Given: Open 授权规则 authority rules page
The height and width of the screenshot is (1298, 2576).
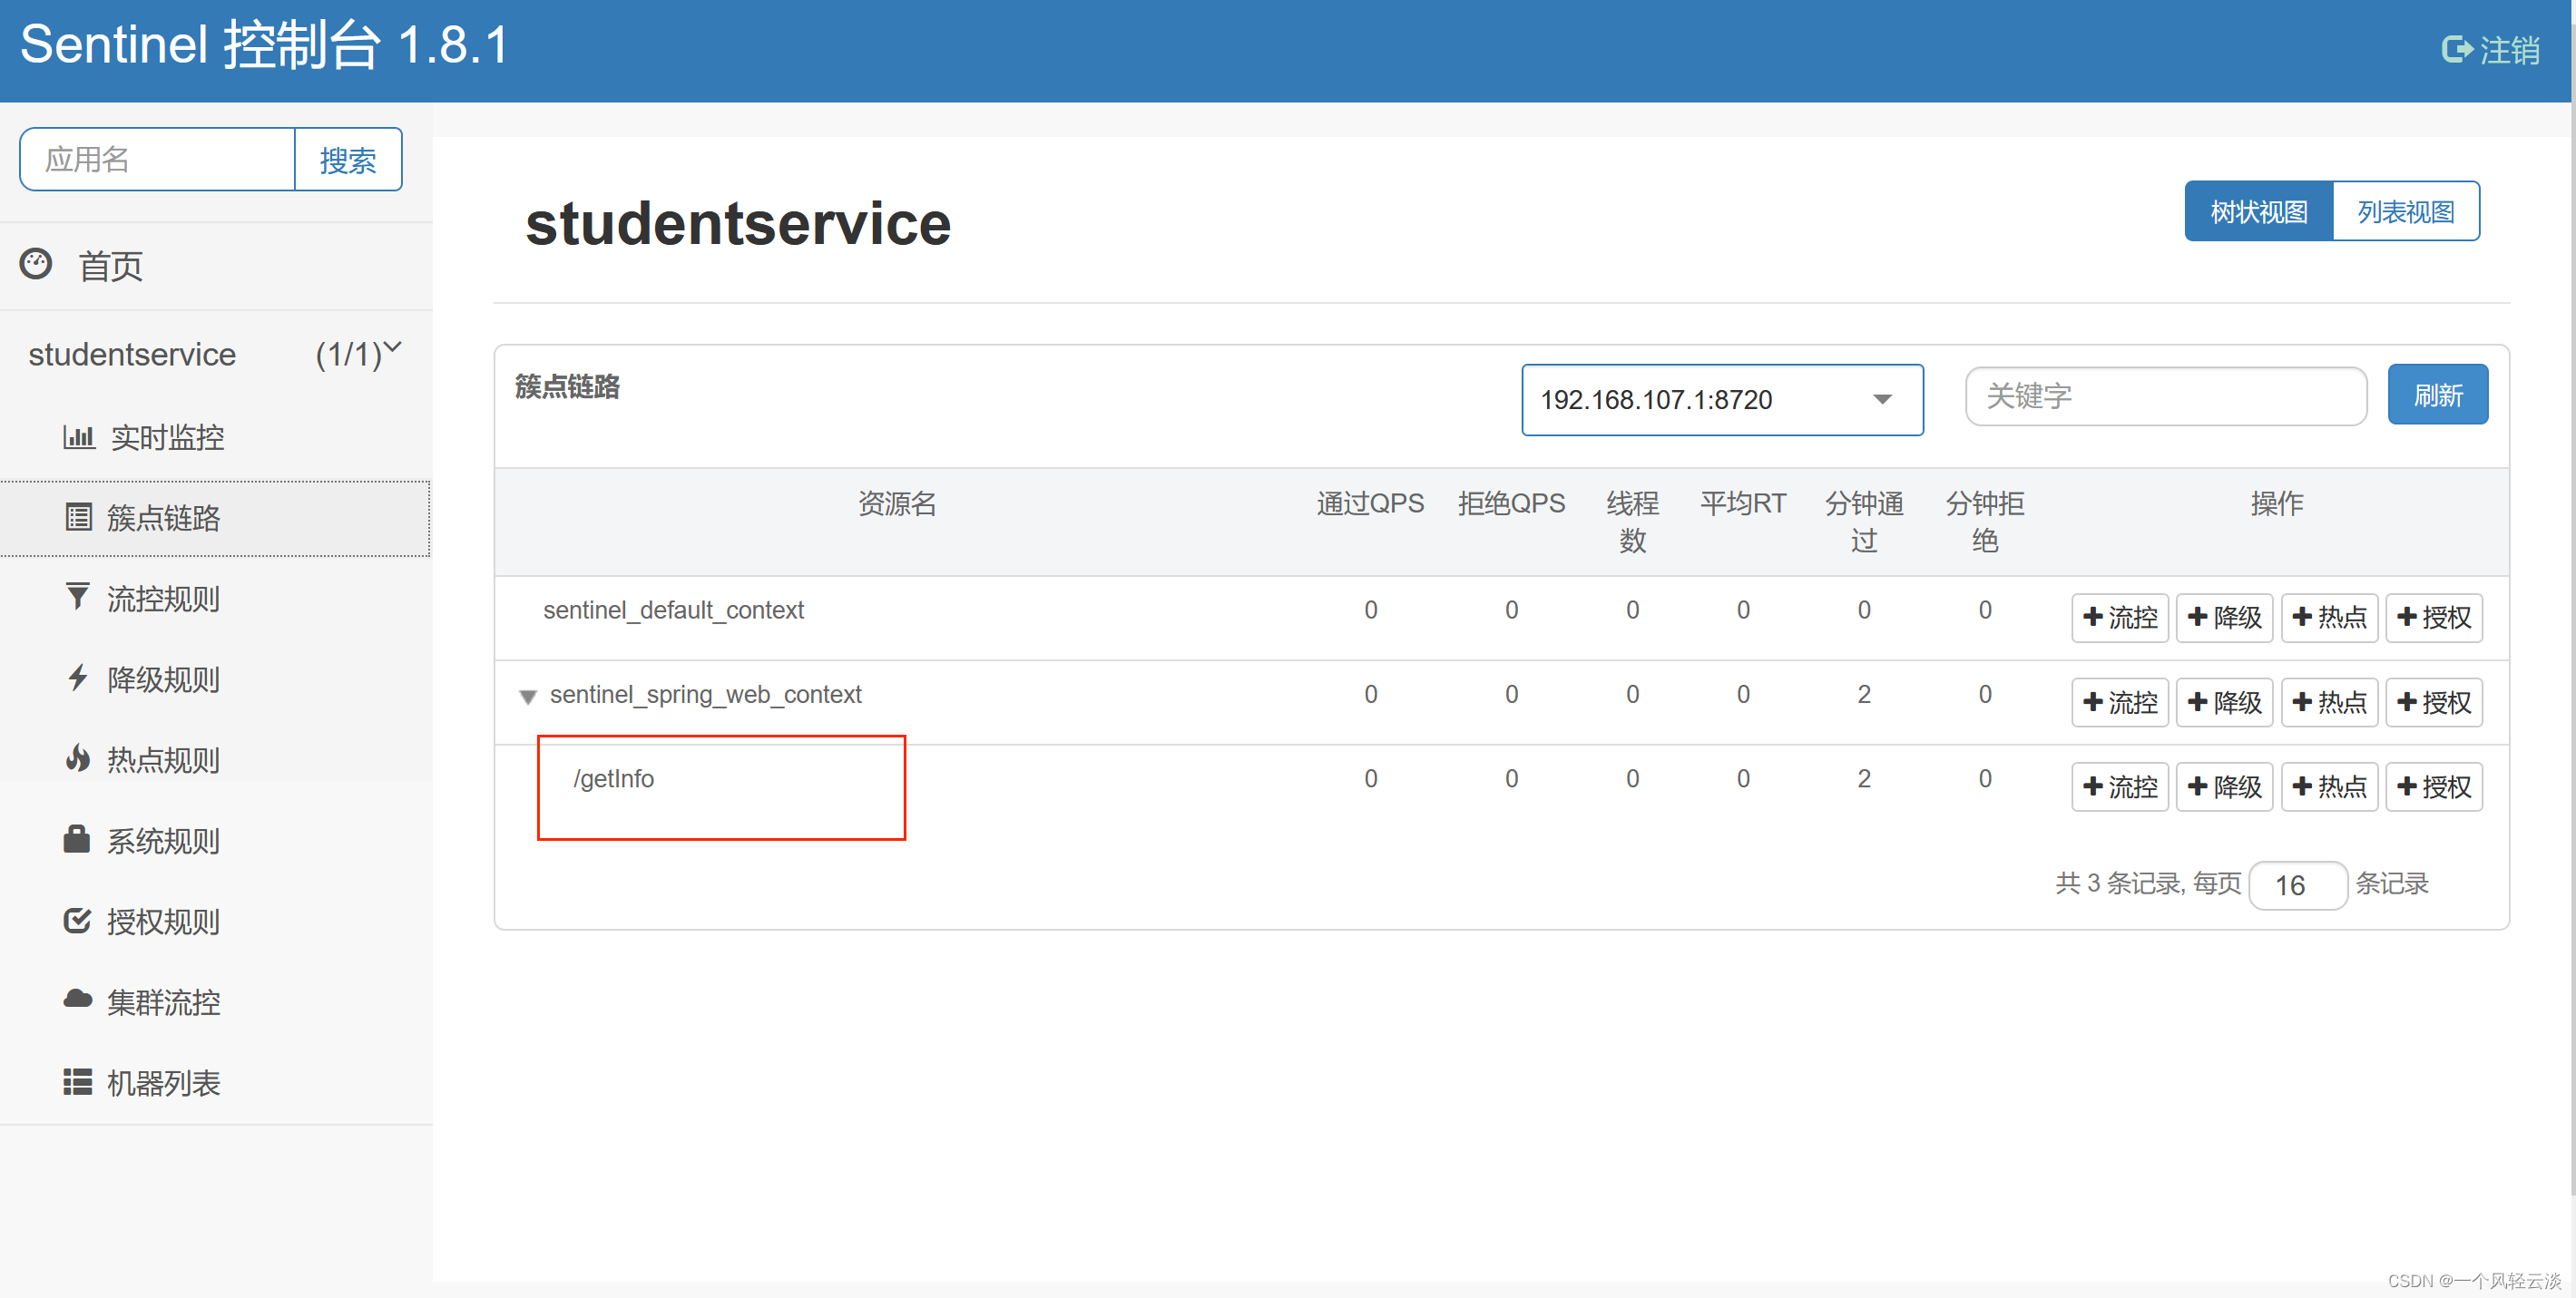Looking at the screenshot, I should click(163, 921).
